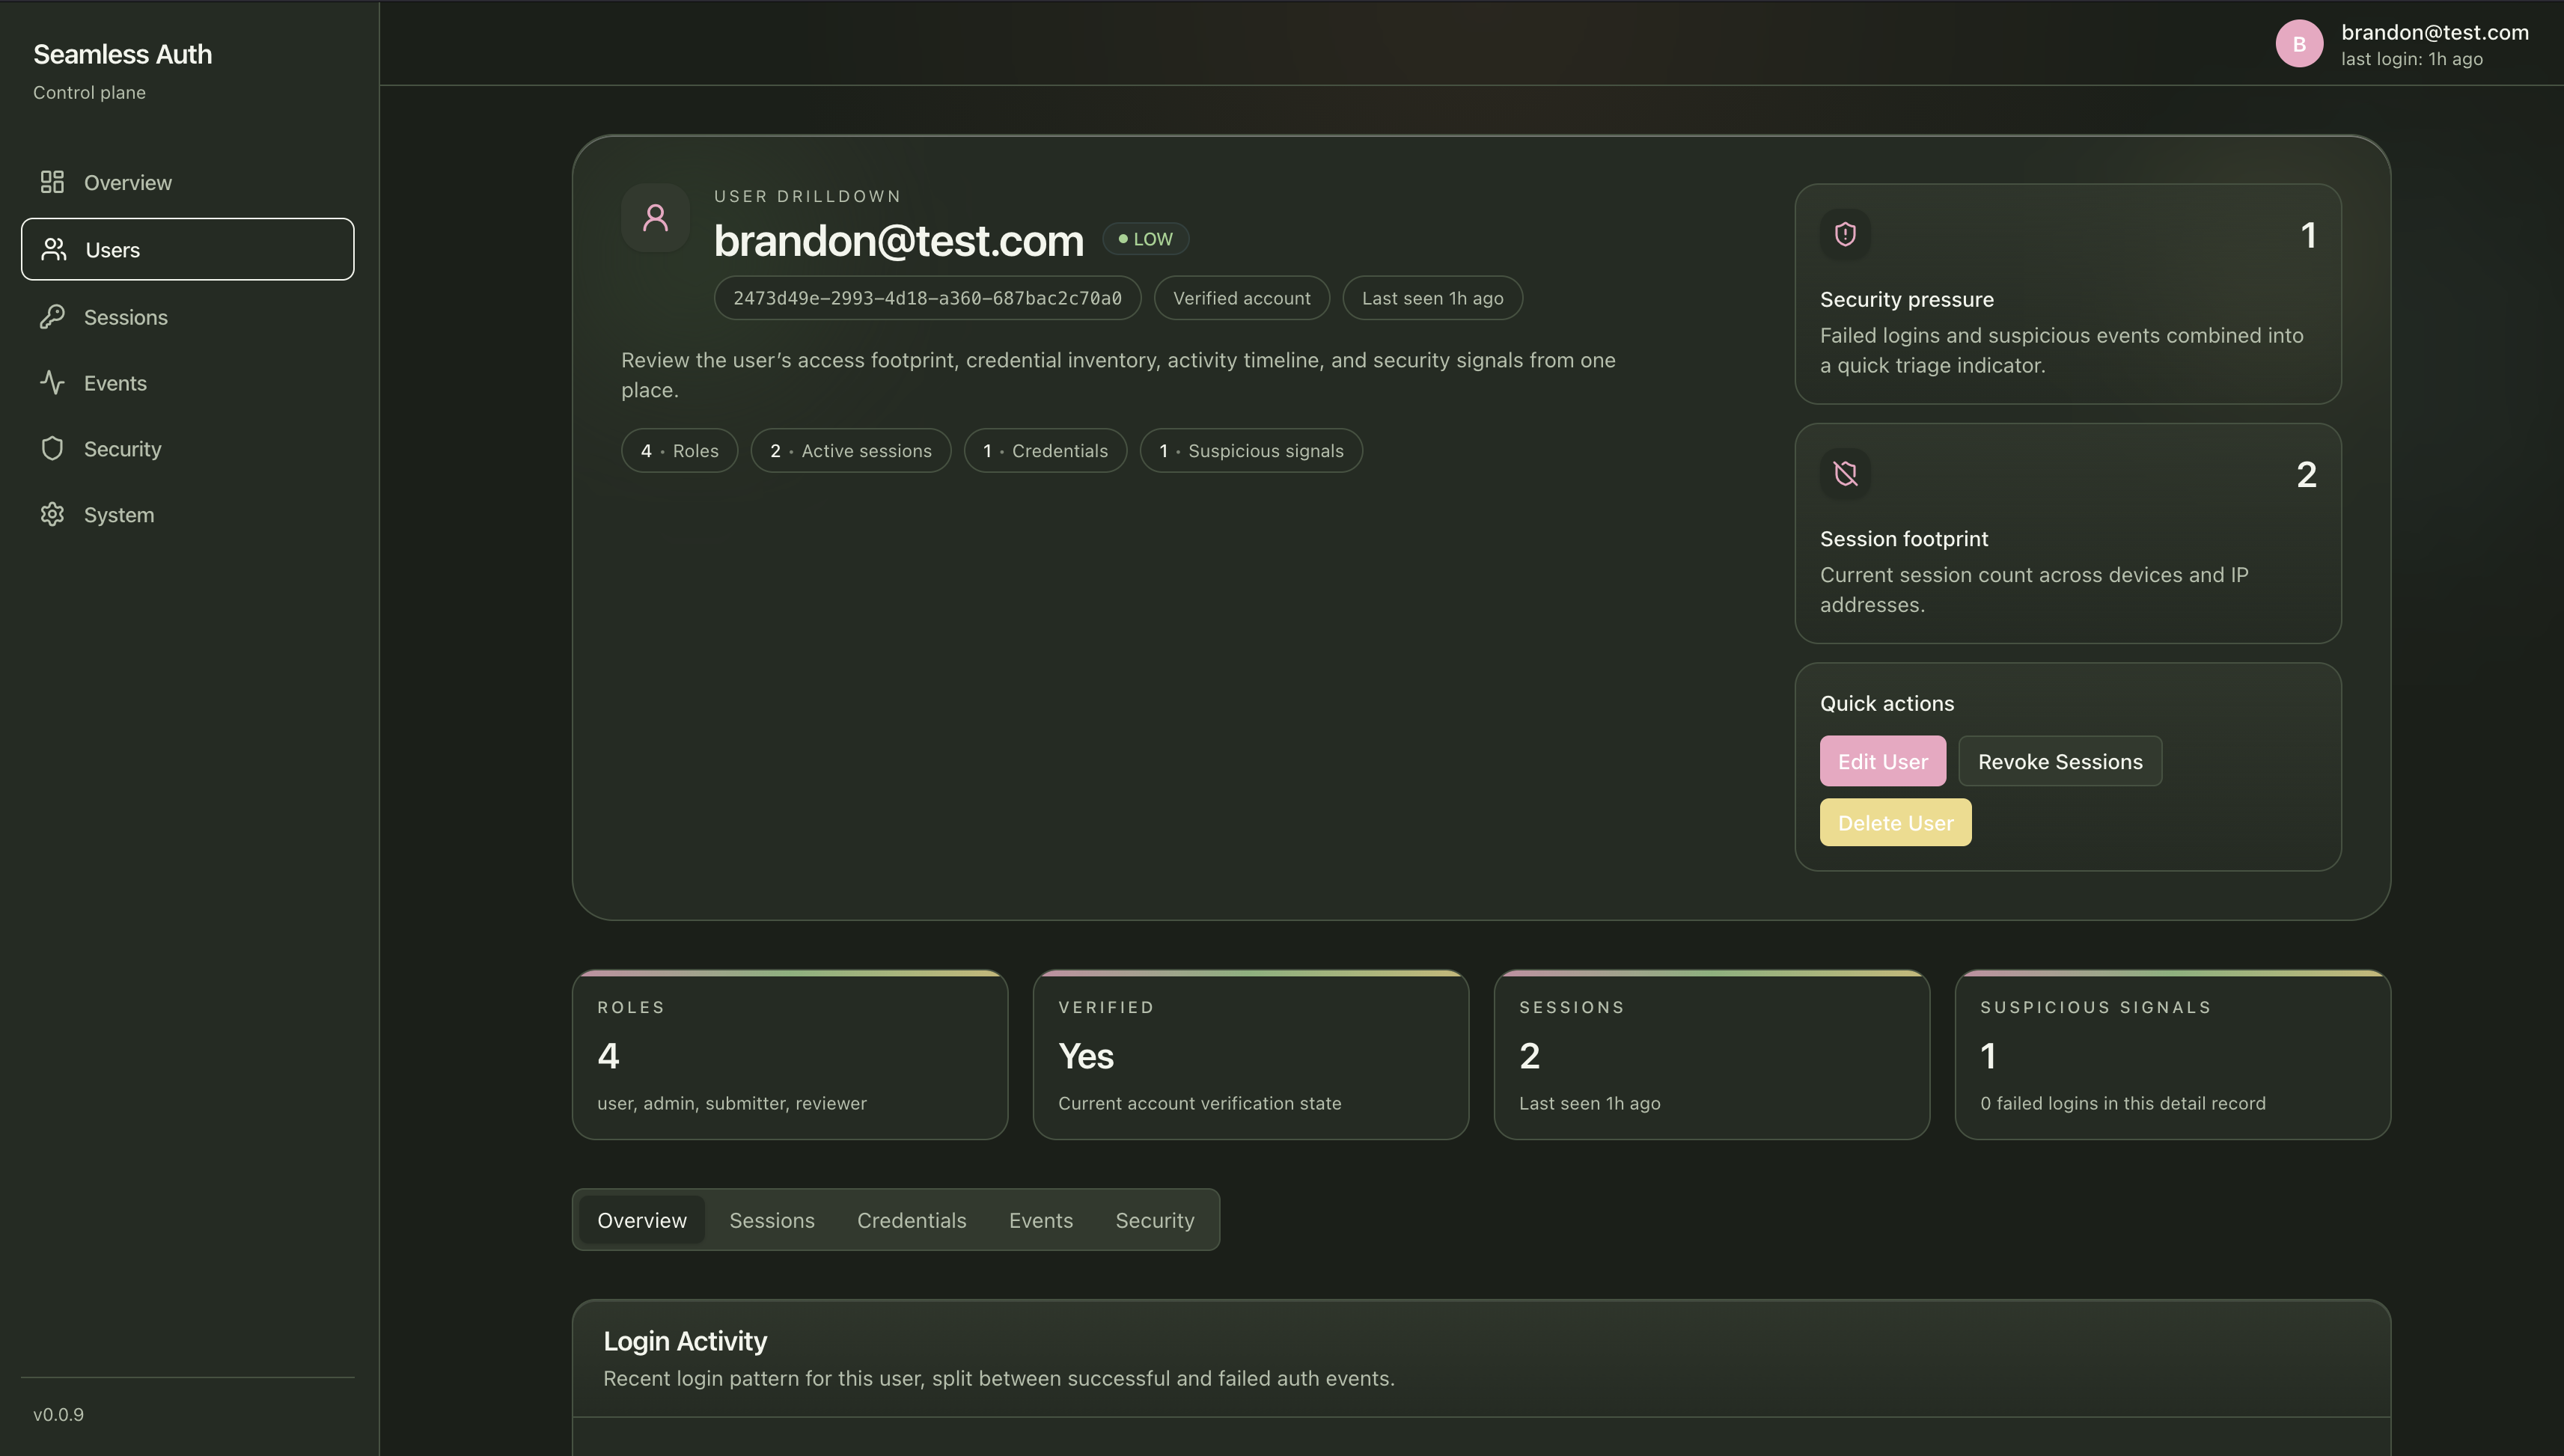
Task: Click the 1 Credentials chip
Action: (x=1045, y=450)
